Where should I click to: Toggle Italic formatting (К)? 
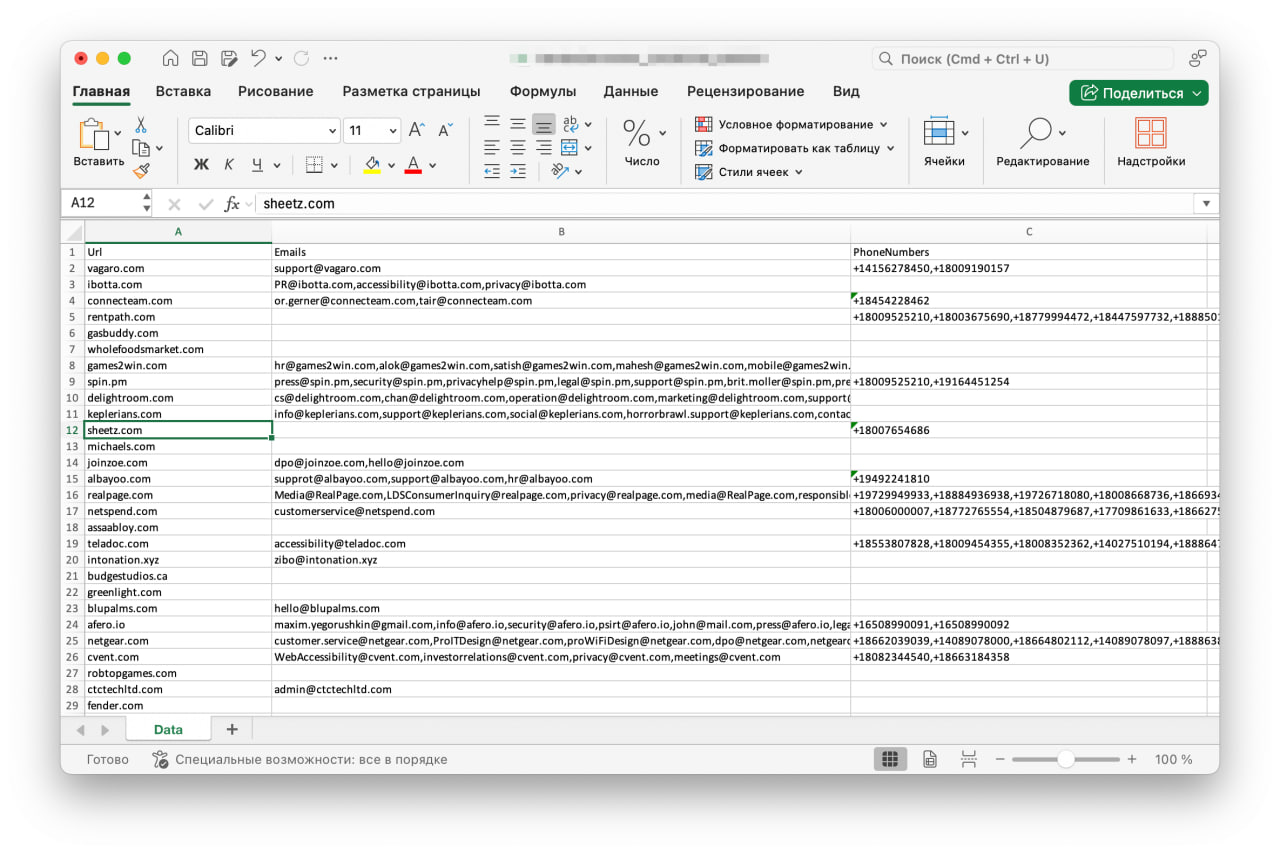point(229,165)
